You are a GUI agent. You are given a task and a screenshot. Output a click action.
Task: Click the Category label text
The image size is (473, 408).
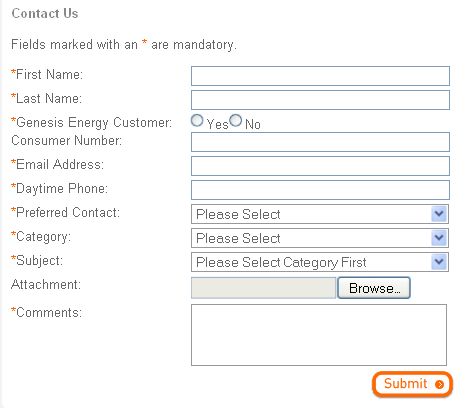[41, 237]
